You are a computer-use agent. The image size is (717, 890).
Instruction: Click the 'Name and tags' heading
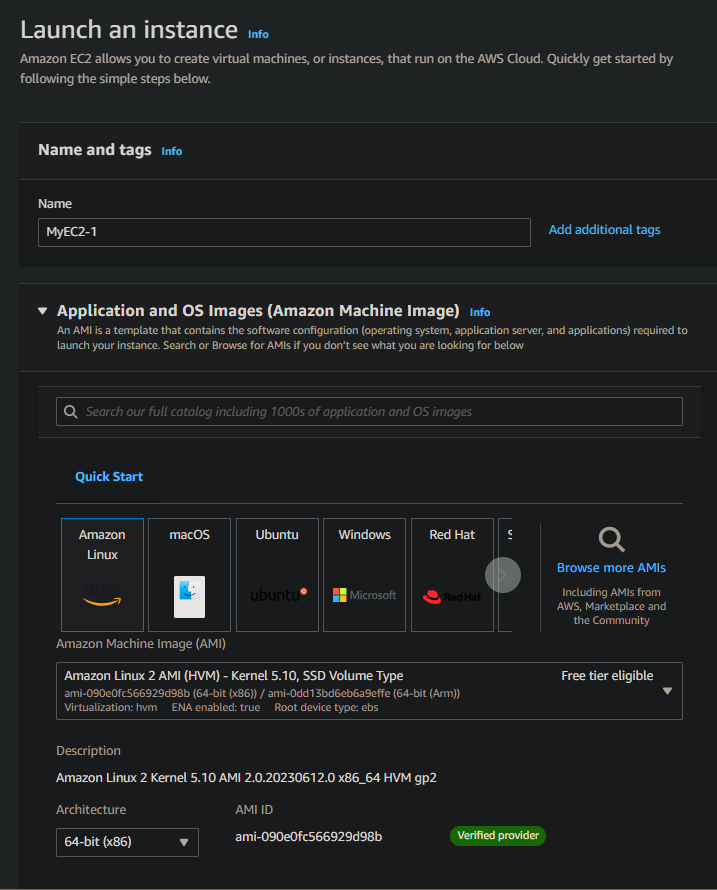[95, 150]
